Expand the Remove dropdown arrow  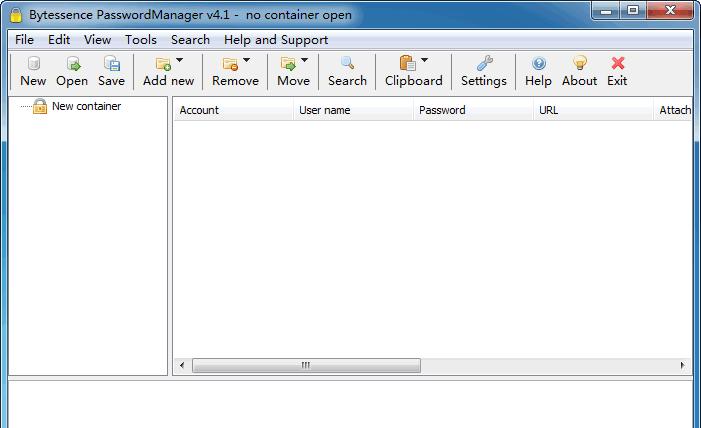coord(246,60)
